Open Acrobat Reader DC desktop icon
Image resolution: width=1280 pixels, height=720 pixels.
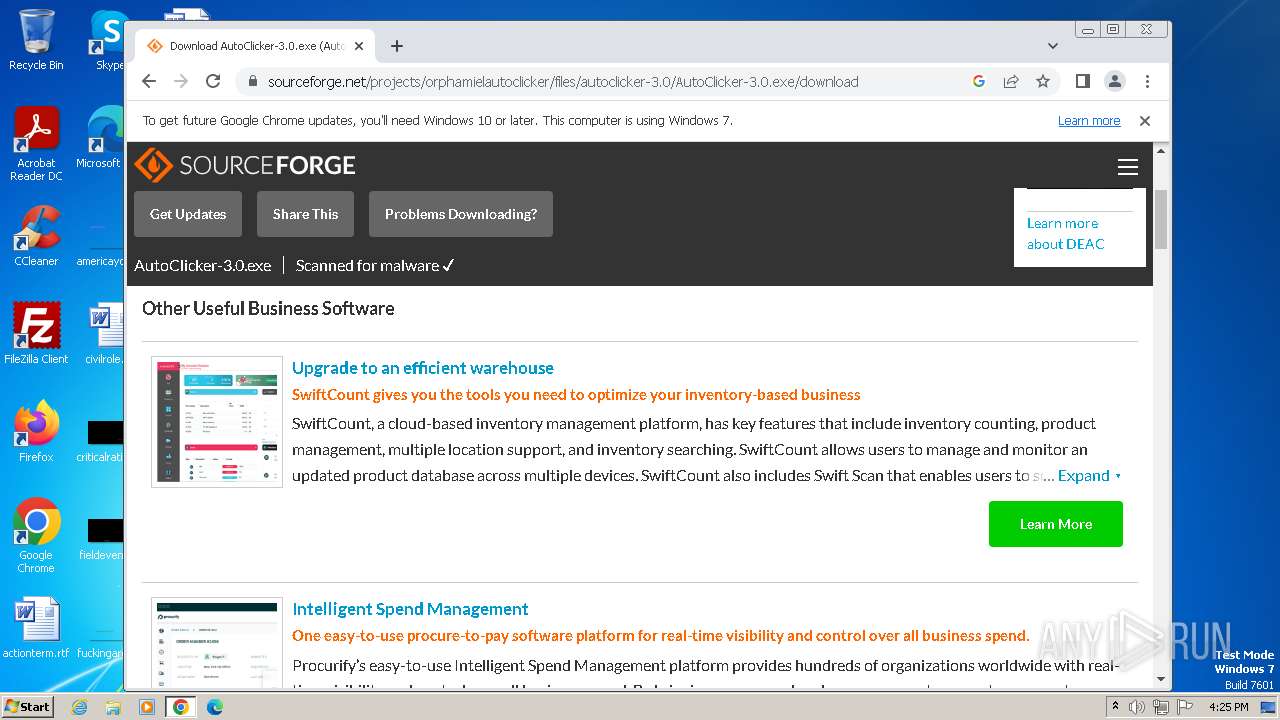pos(36,144)
